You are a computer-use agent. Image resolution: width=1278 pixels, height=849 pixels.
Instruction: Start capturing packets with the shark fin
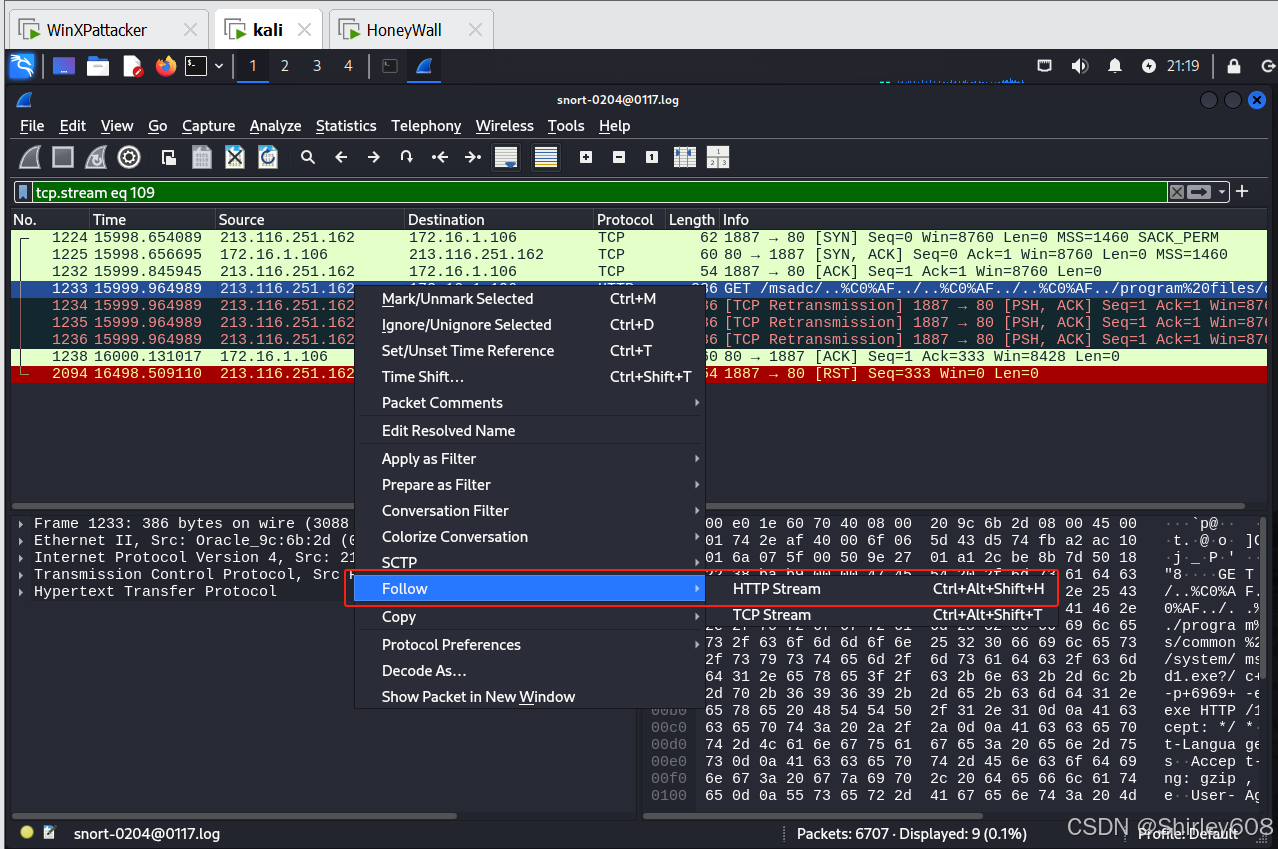pos(31,157)
